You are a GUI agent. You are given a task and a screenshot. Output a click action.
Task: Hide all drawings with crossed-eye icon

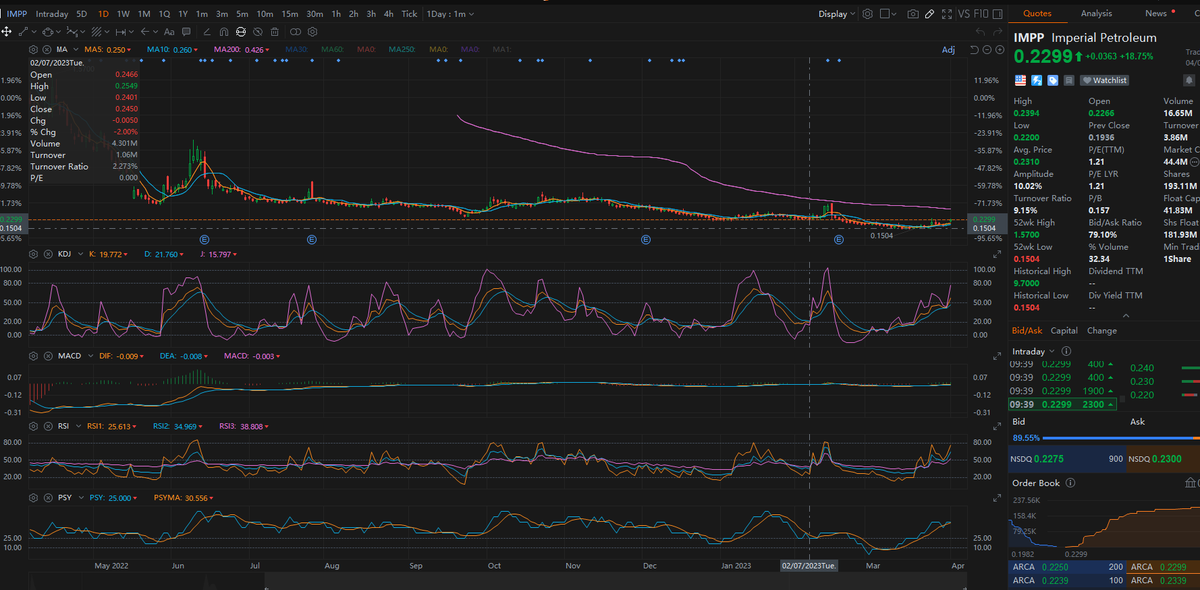click(x=257, y=32)
